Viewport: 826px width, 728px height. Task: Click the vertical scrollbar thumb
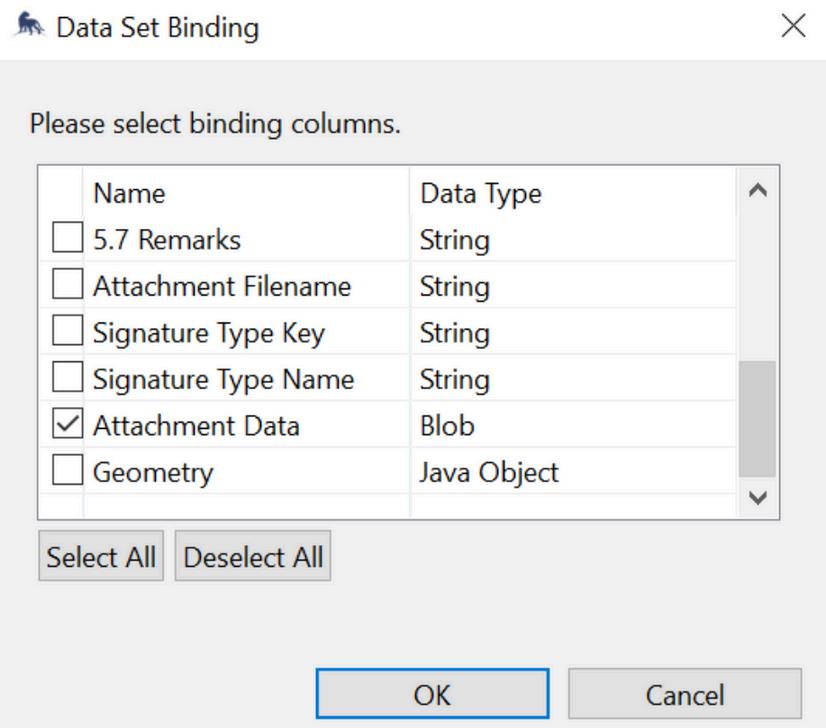coord(757,418)
